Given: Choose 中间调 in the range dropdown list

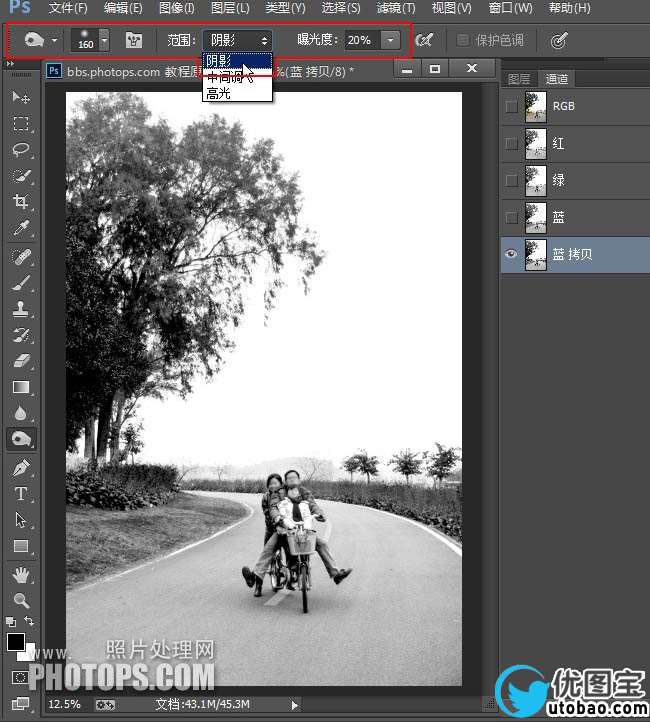Looking at the screenshot, I should pos(237,77).
